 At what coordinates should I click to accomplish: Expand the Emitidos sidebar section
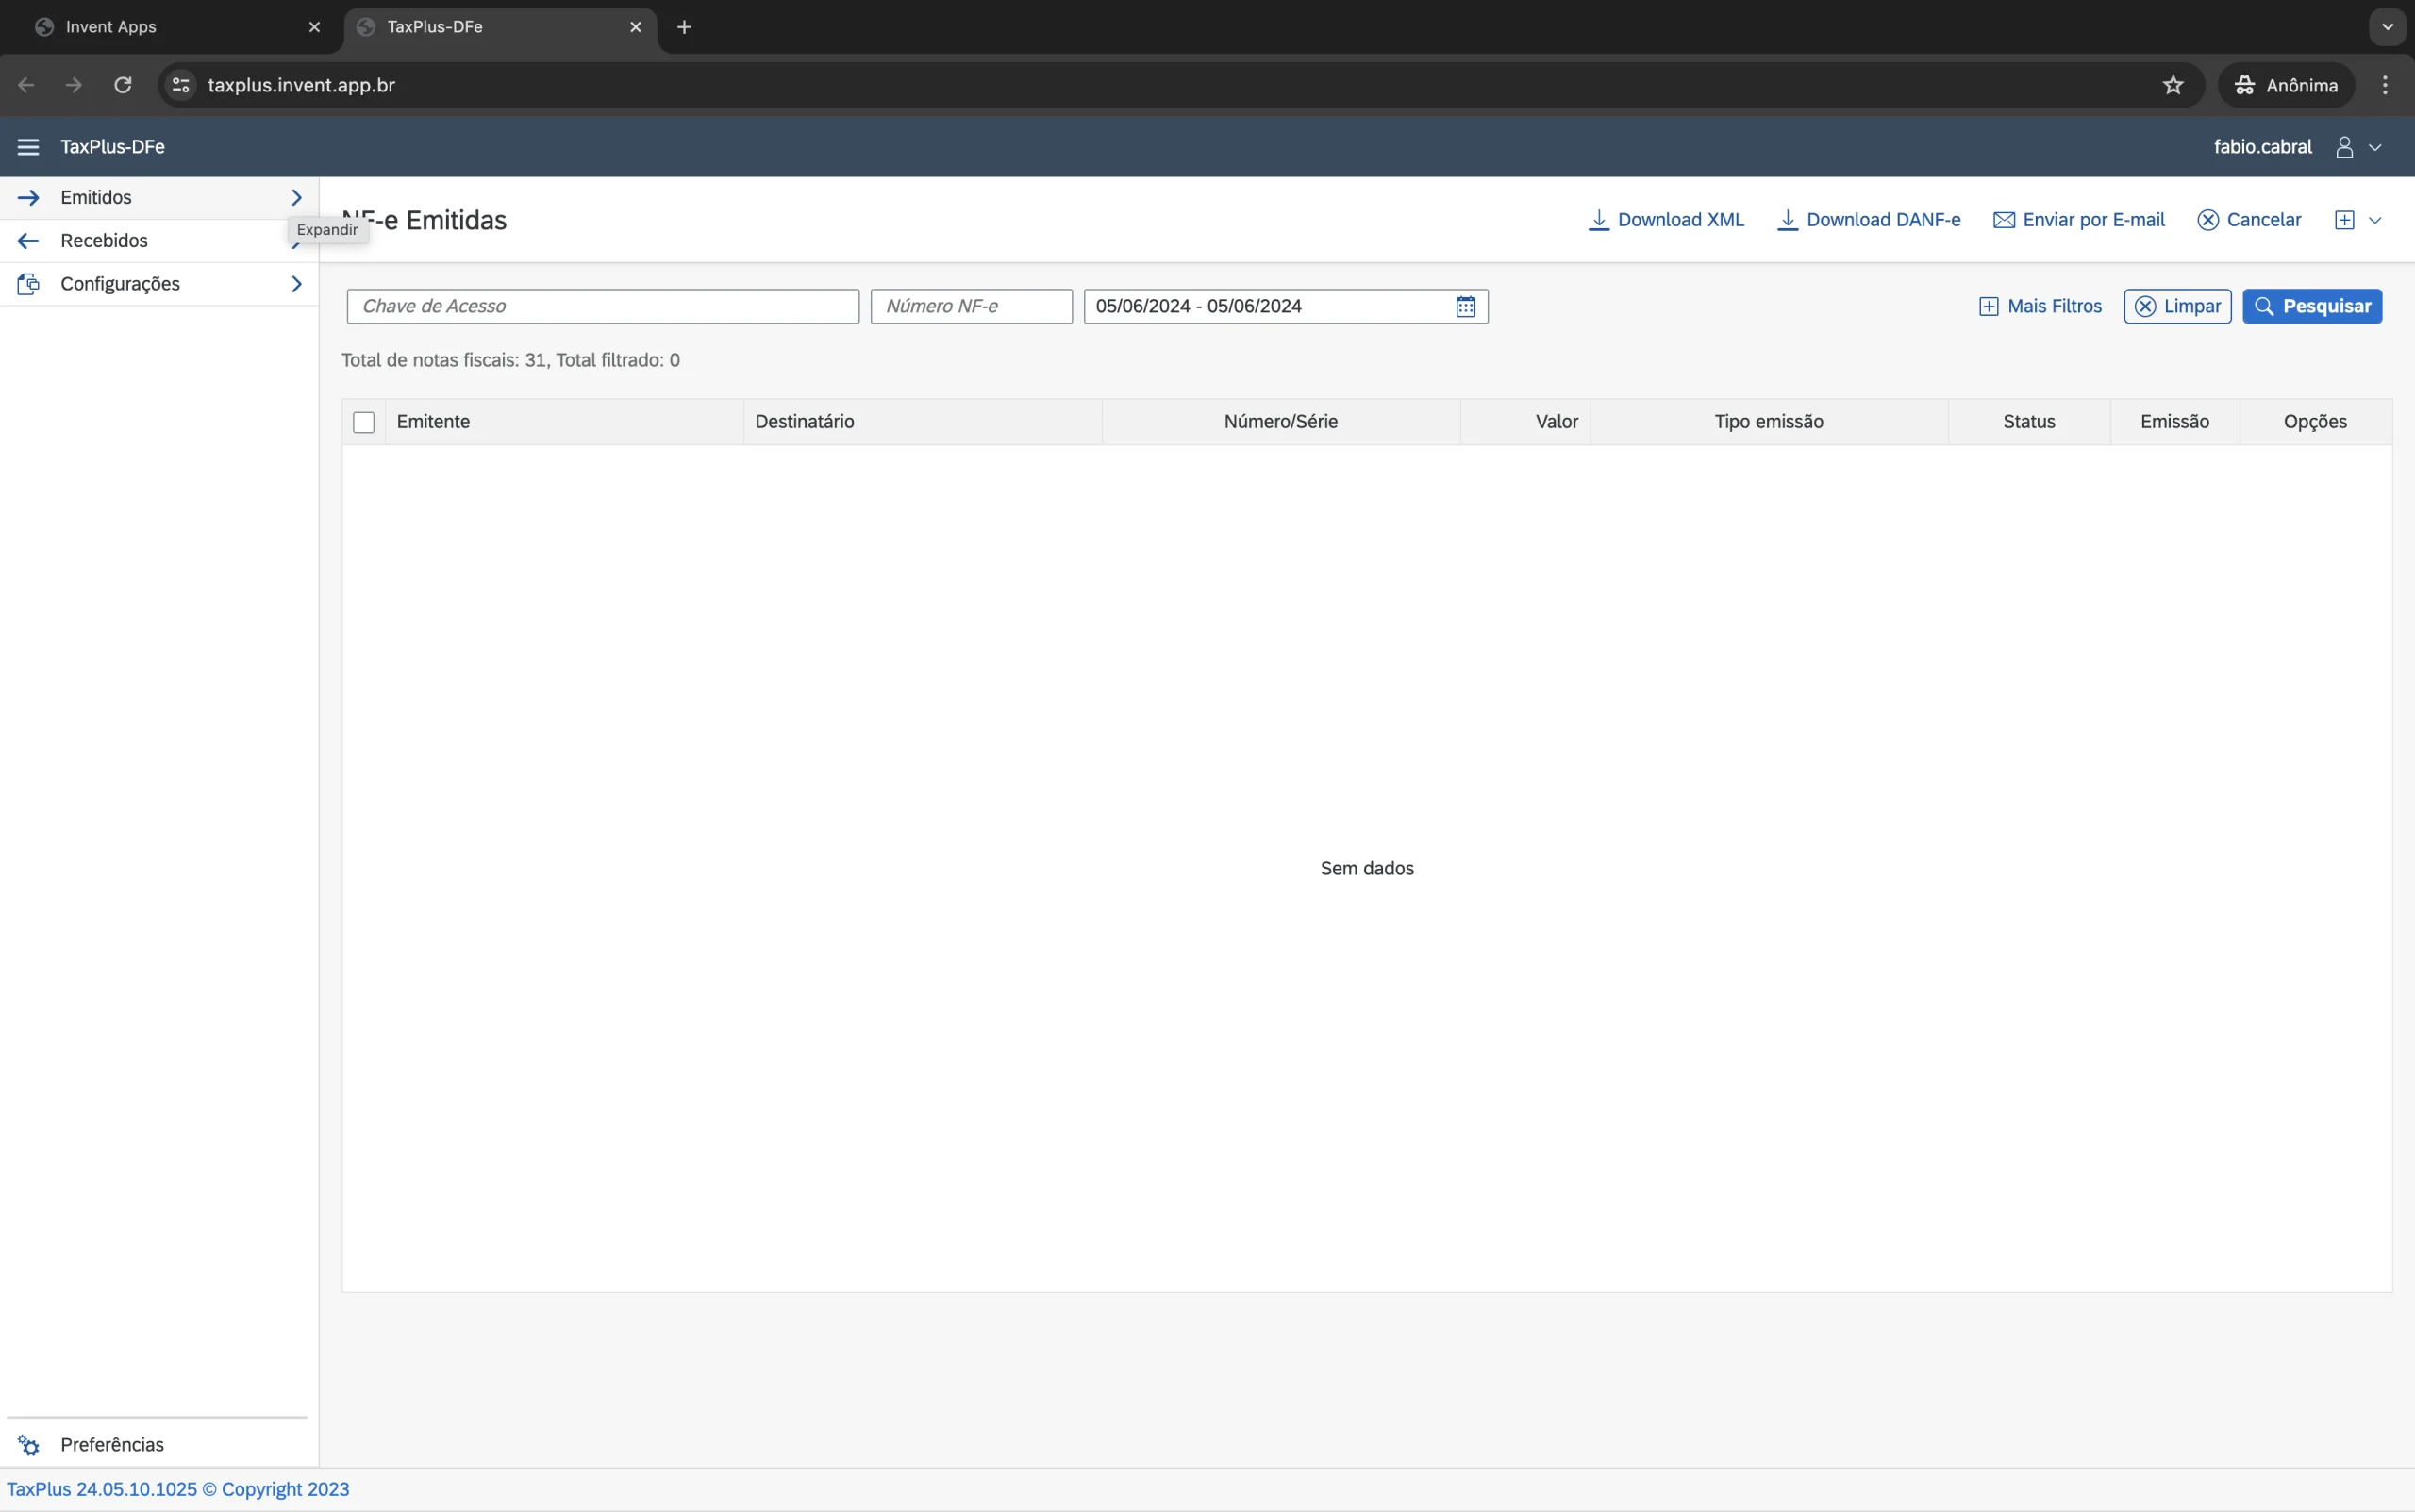(x=295, y=197)
